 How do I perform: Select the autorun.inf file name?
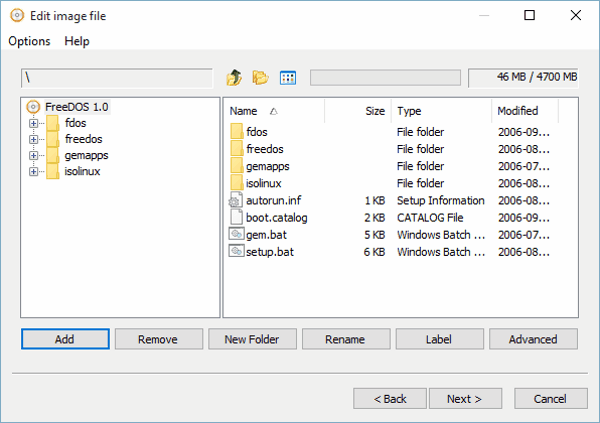[273, 200]
